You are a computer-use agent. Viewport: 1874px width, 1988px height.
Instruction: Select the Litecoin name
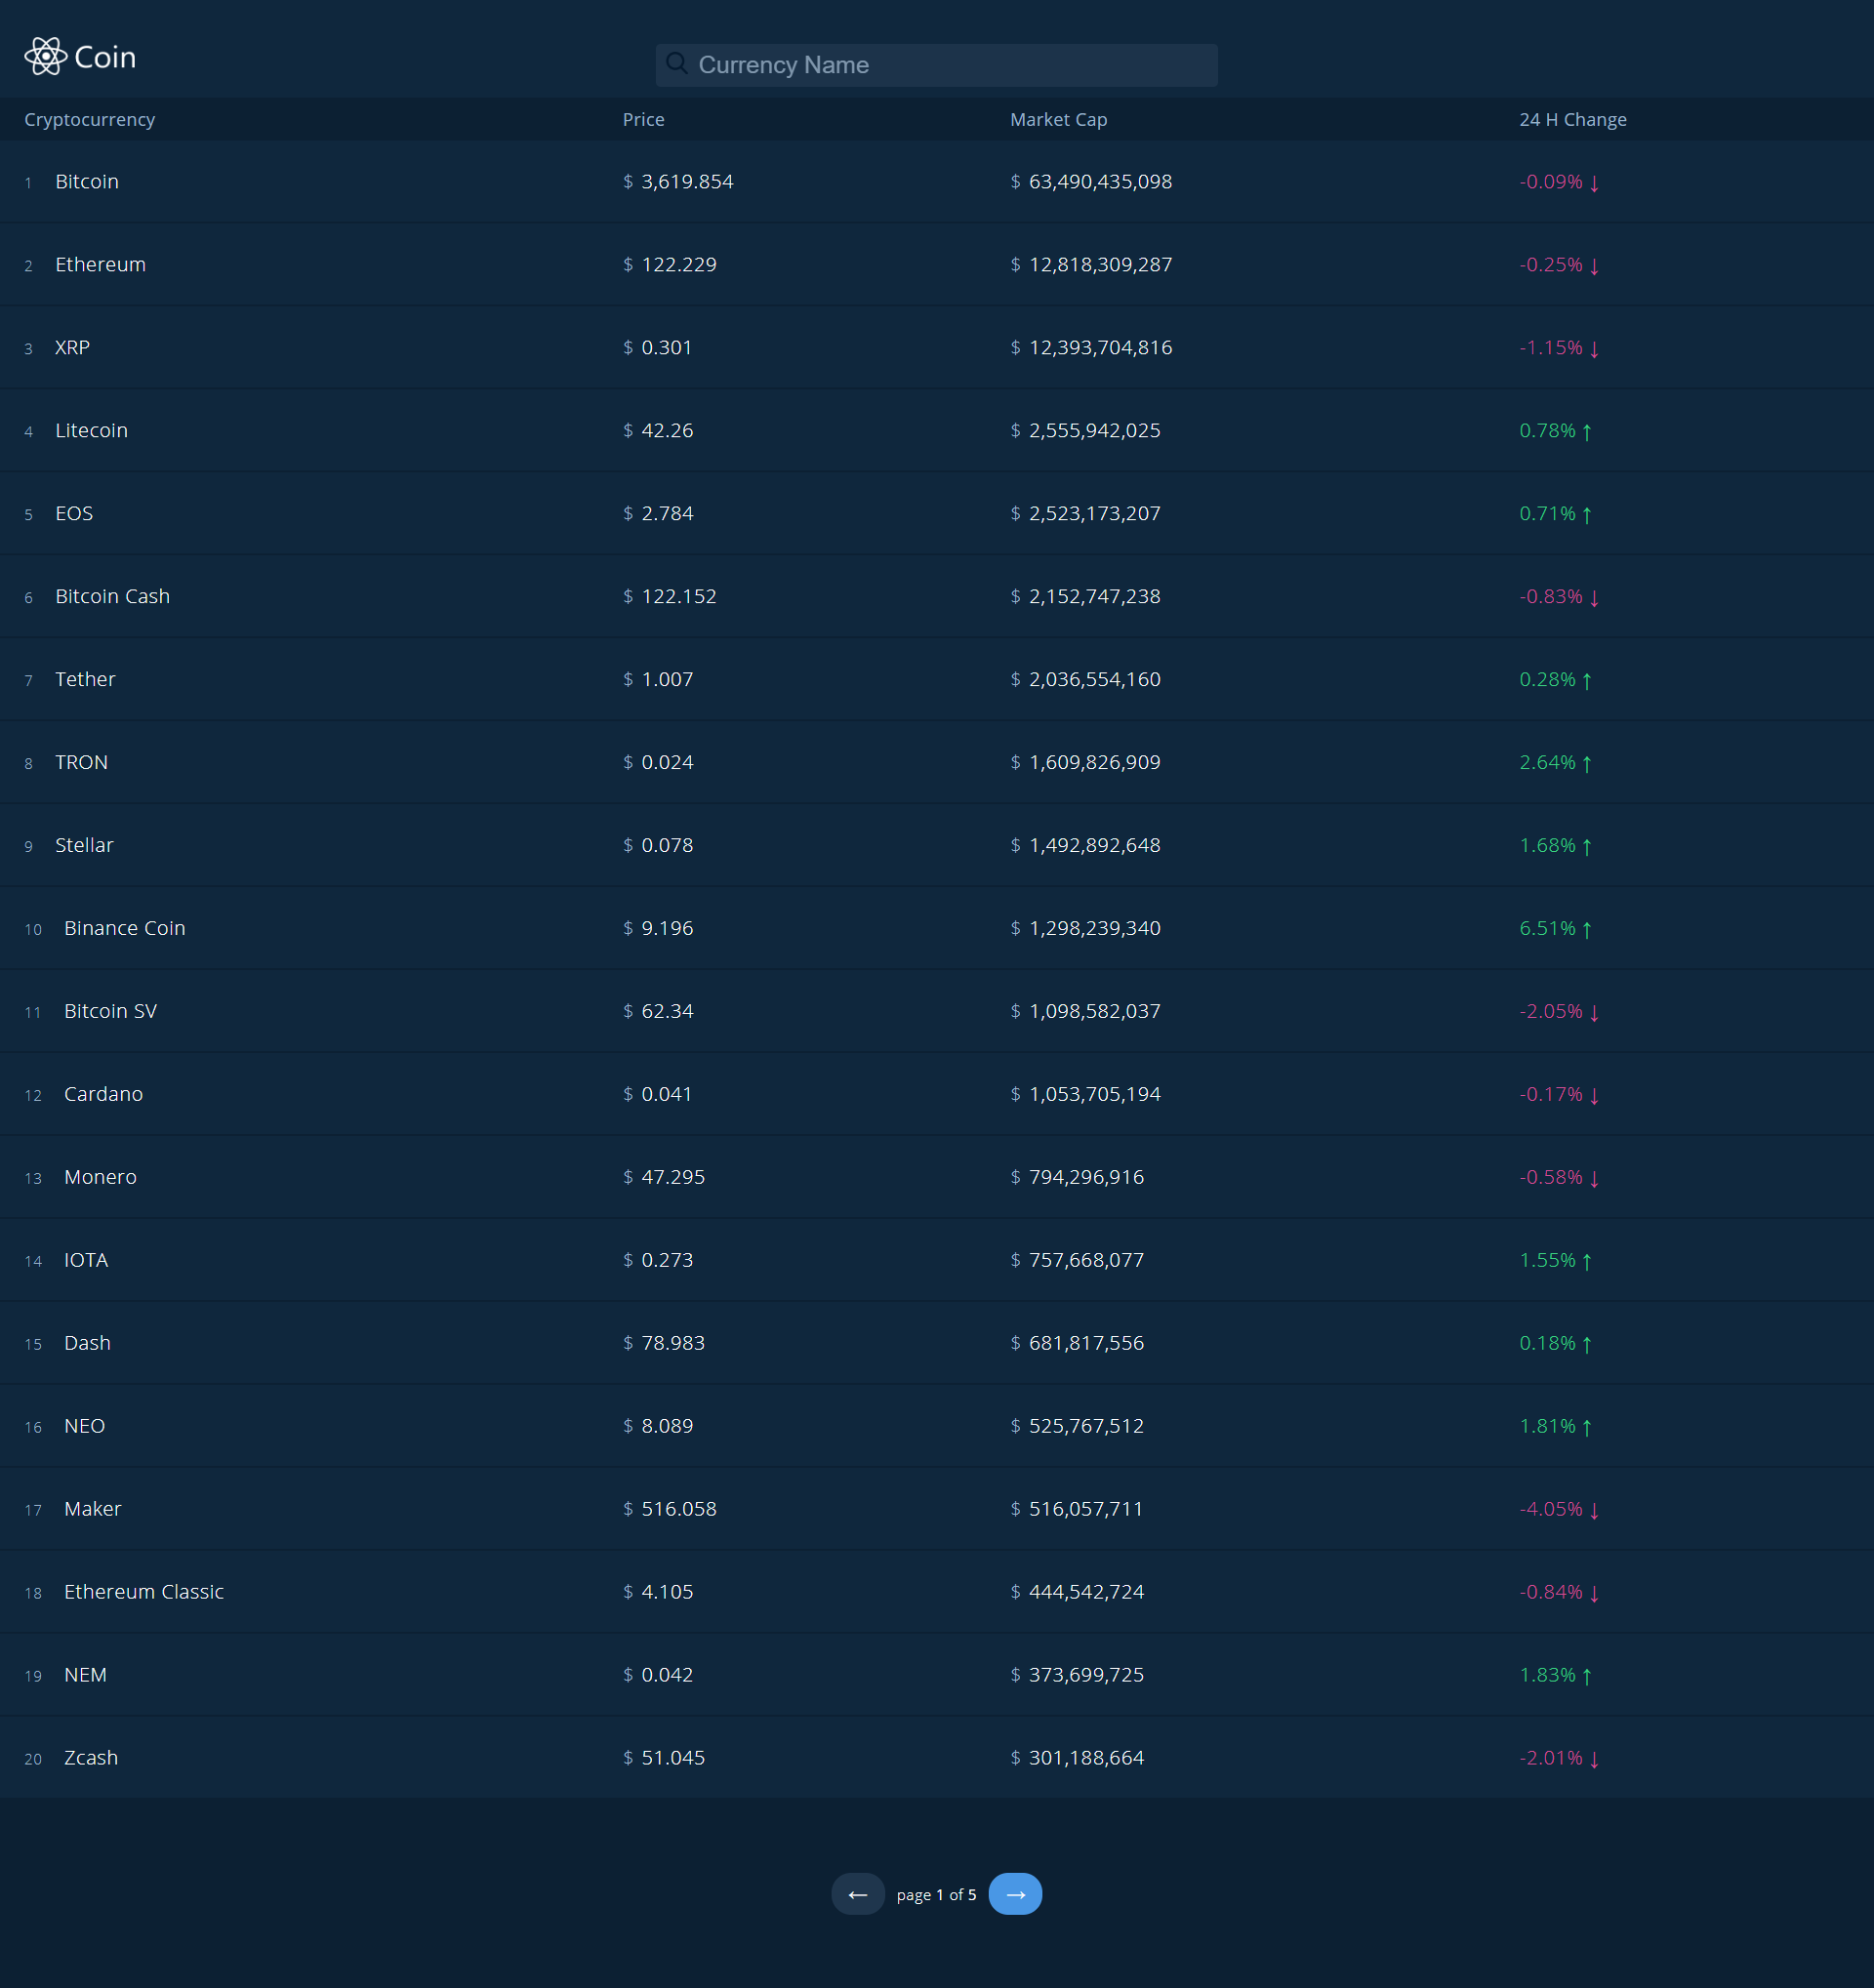point(91,430)
